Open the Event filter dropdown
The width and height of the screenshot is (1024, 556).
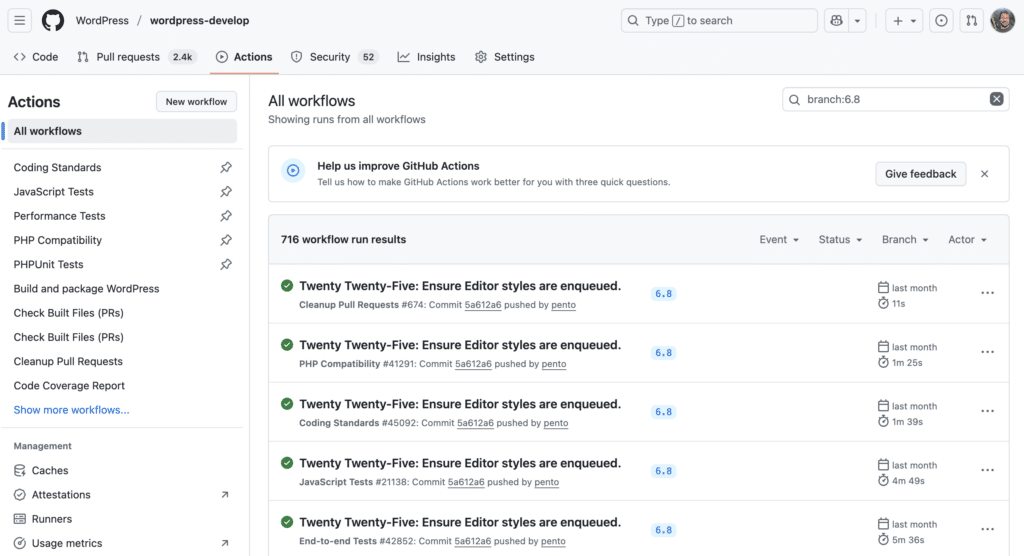[x=779, y=240]
